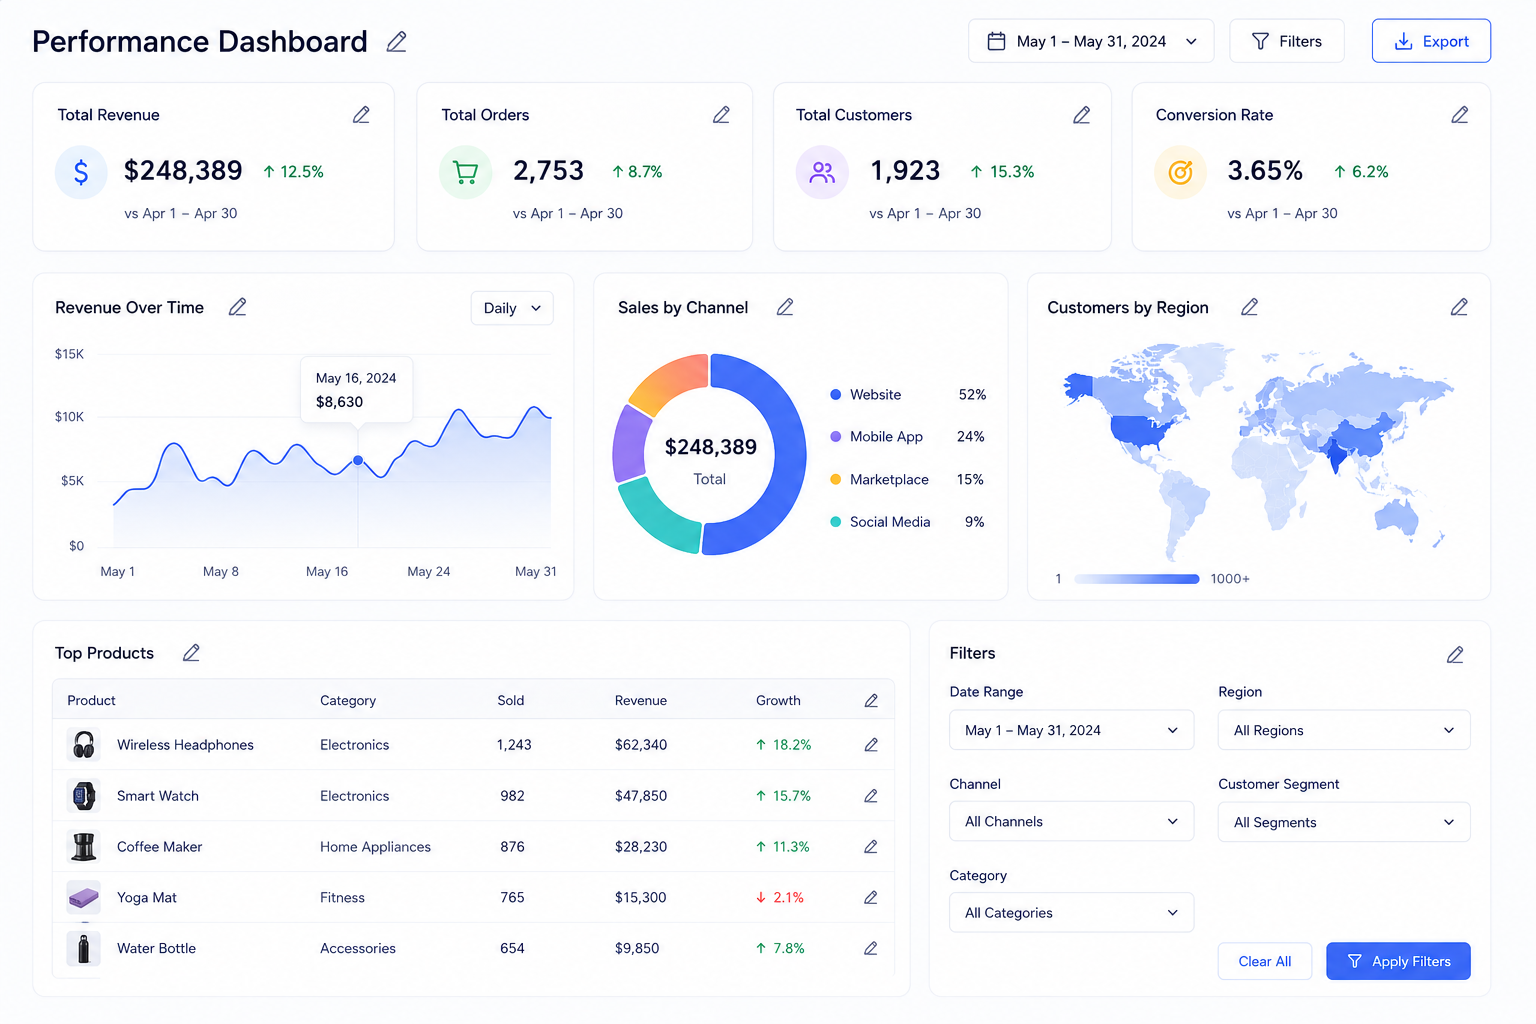This screenshot has height=1024, width=1536.
Task: Click the Category column header
Action: pos(348,701)
